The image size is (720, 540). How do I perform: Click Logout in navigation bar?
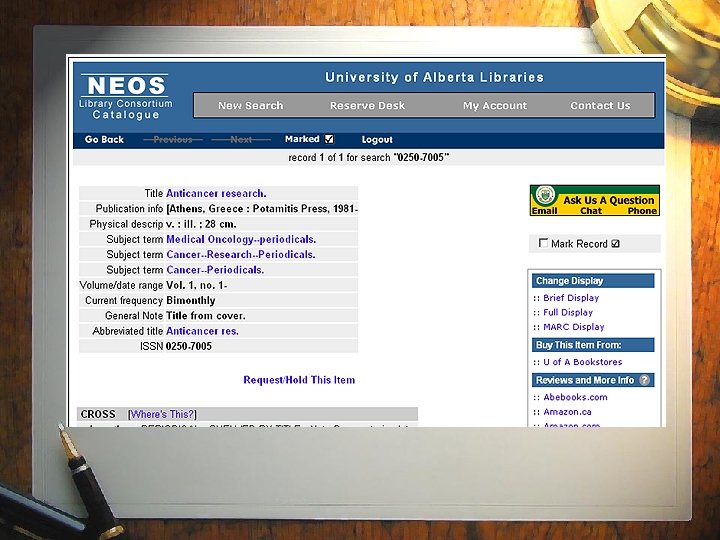click(377, 140)
